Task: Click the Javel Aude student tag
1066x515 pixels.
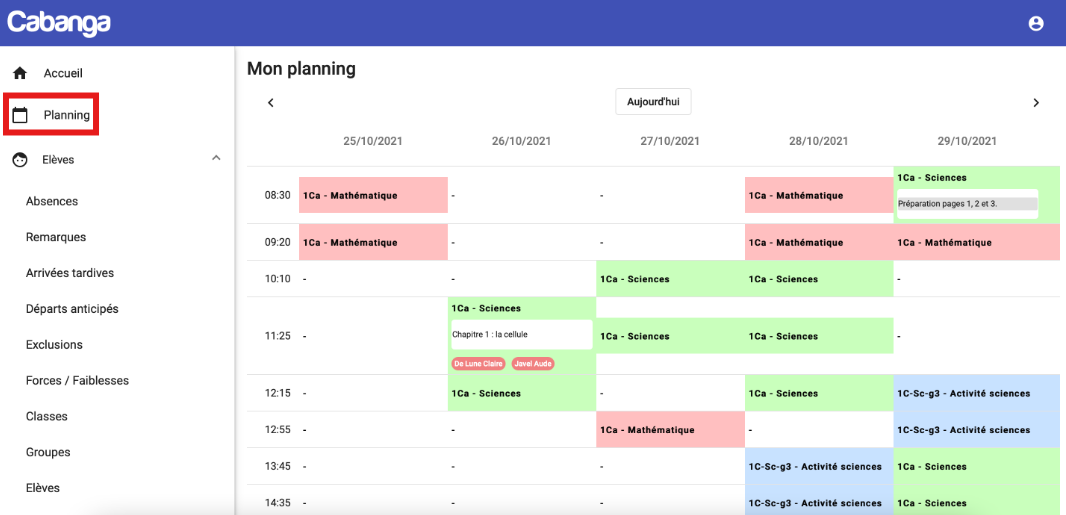Action: pos(532,364)
